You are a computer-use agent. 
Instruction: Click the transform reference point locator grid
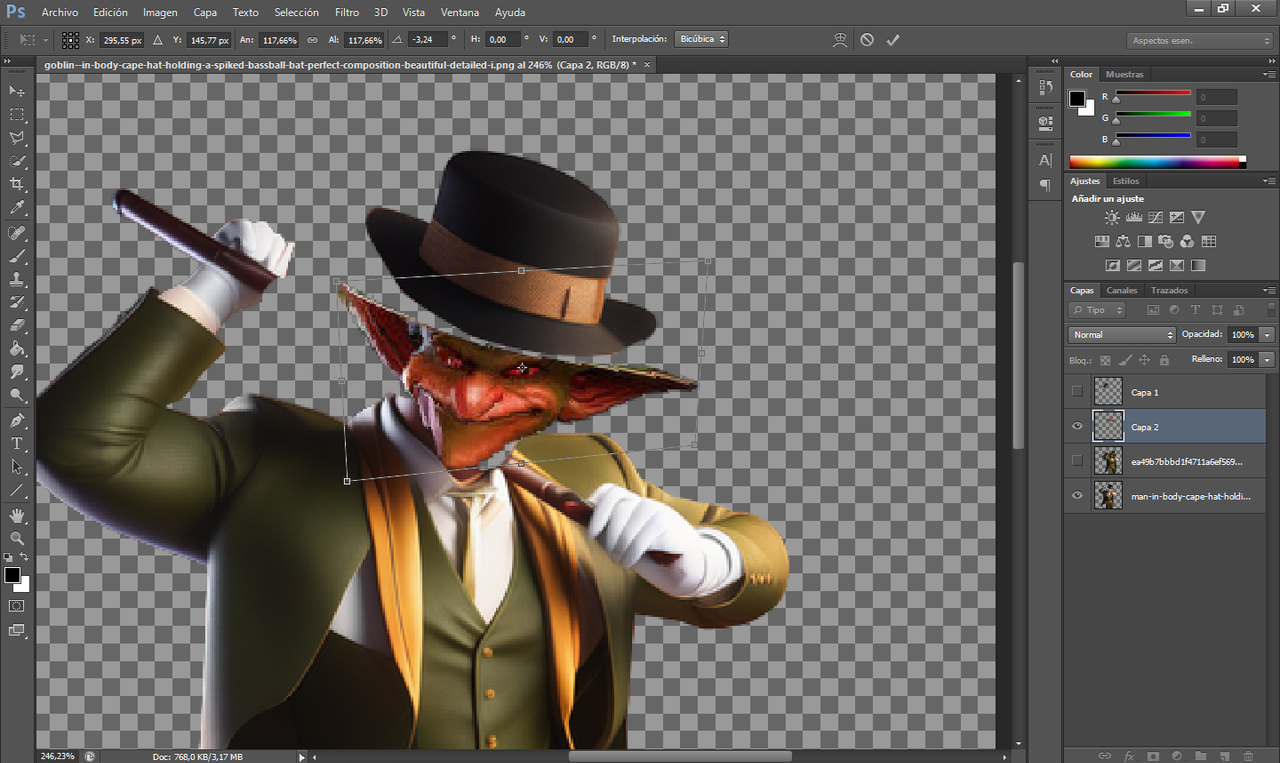click(x=71, y=40)
